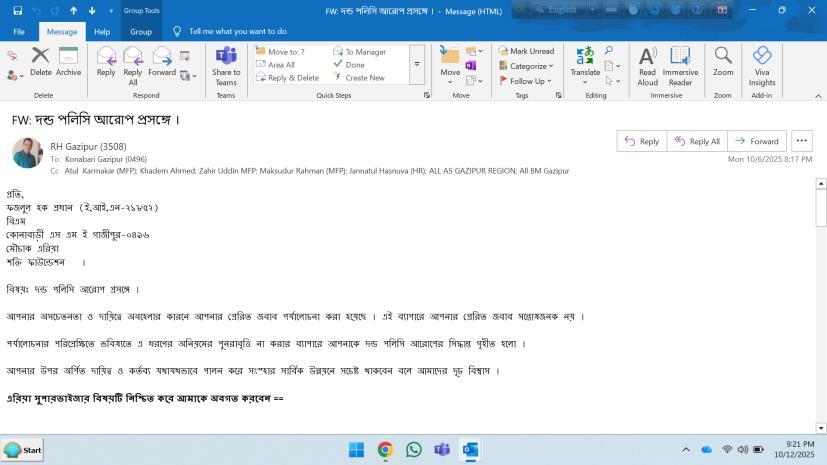Delete this email message

[x=41, y=60]
